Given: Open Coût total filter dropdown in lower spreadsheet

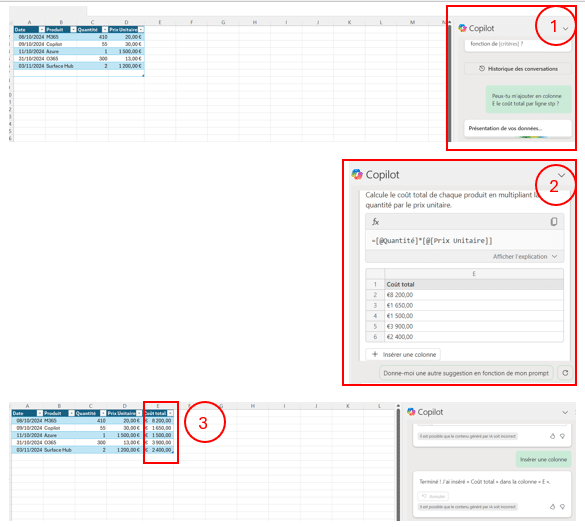Looking at the screenshot, I should (x=171, y=413).
